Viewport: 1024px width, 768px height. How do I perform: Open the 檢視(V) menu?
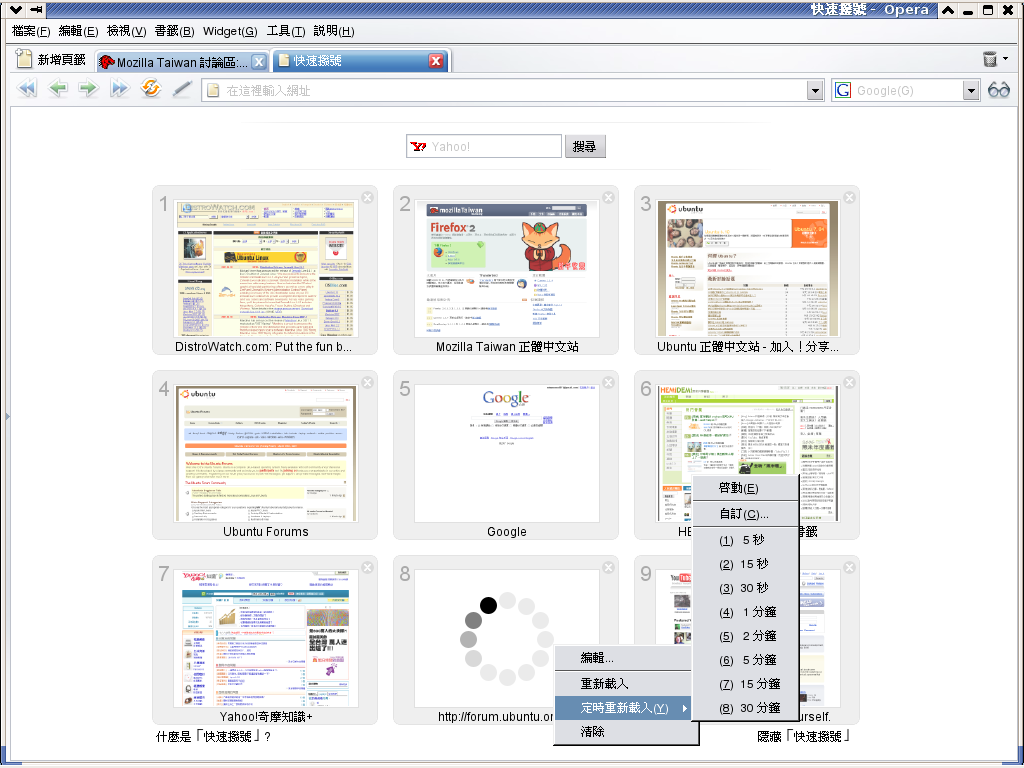(x=127, y=31)
